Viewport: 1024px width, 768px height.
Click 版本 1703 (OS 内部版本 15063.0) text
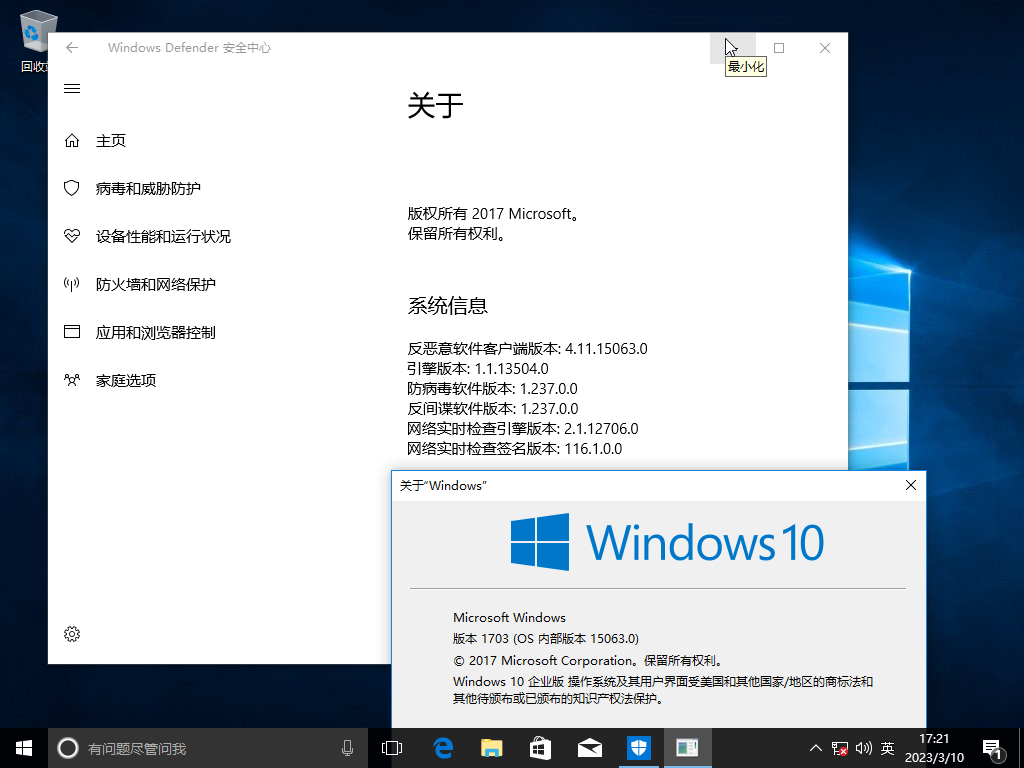click(x=546, y=638)
